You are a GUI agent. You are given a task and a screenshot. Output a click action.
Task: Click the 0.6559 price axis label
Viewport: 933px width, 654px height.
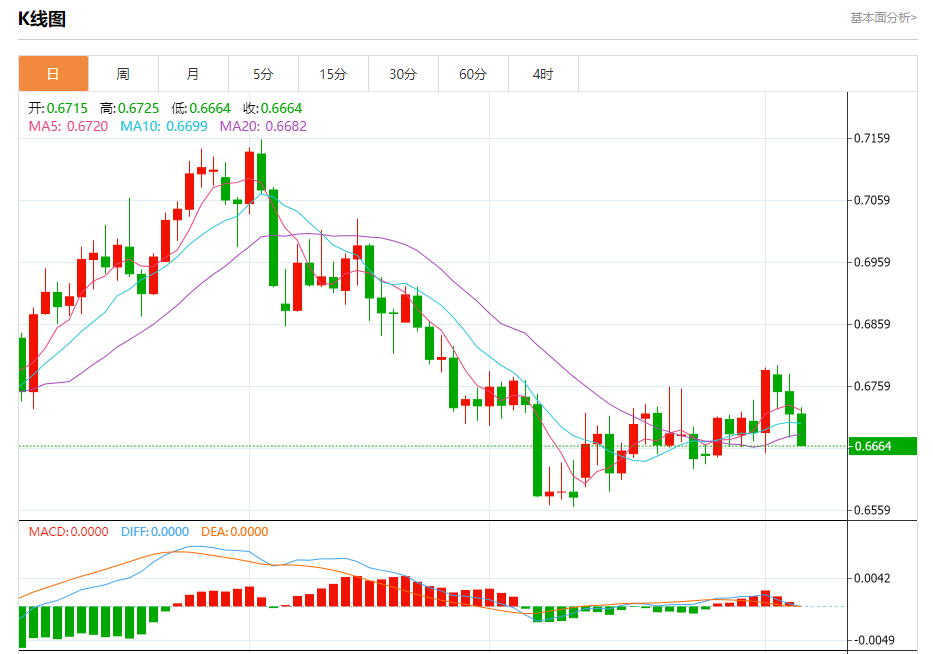pyautogui.click(x=872, y=510)
